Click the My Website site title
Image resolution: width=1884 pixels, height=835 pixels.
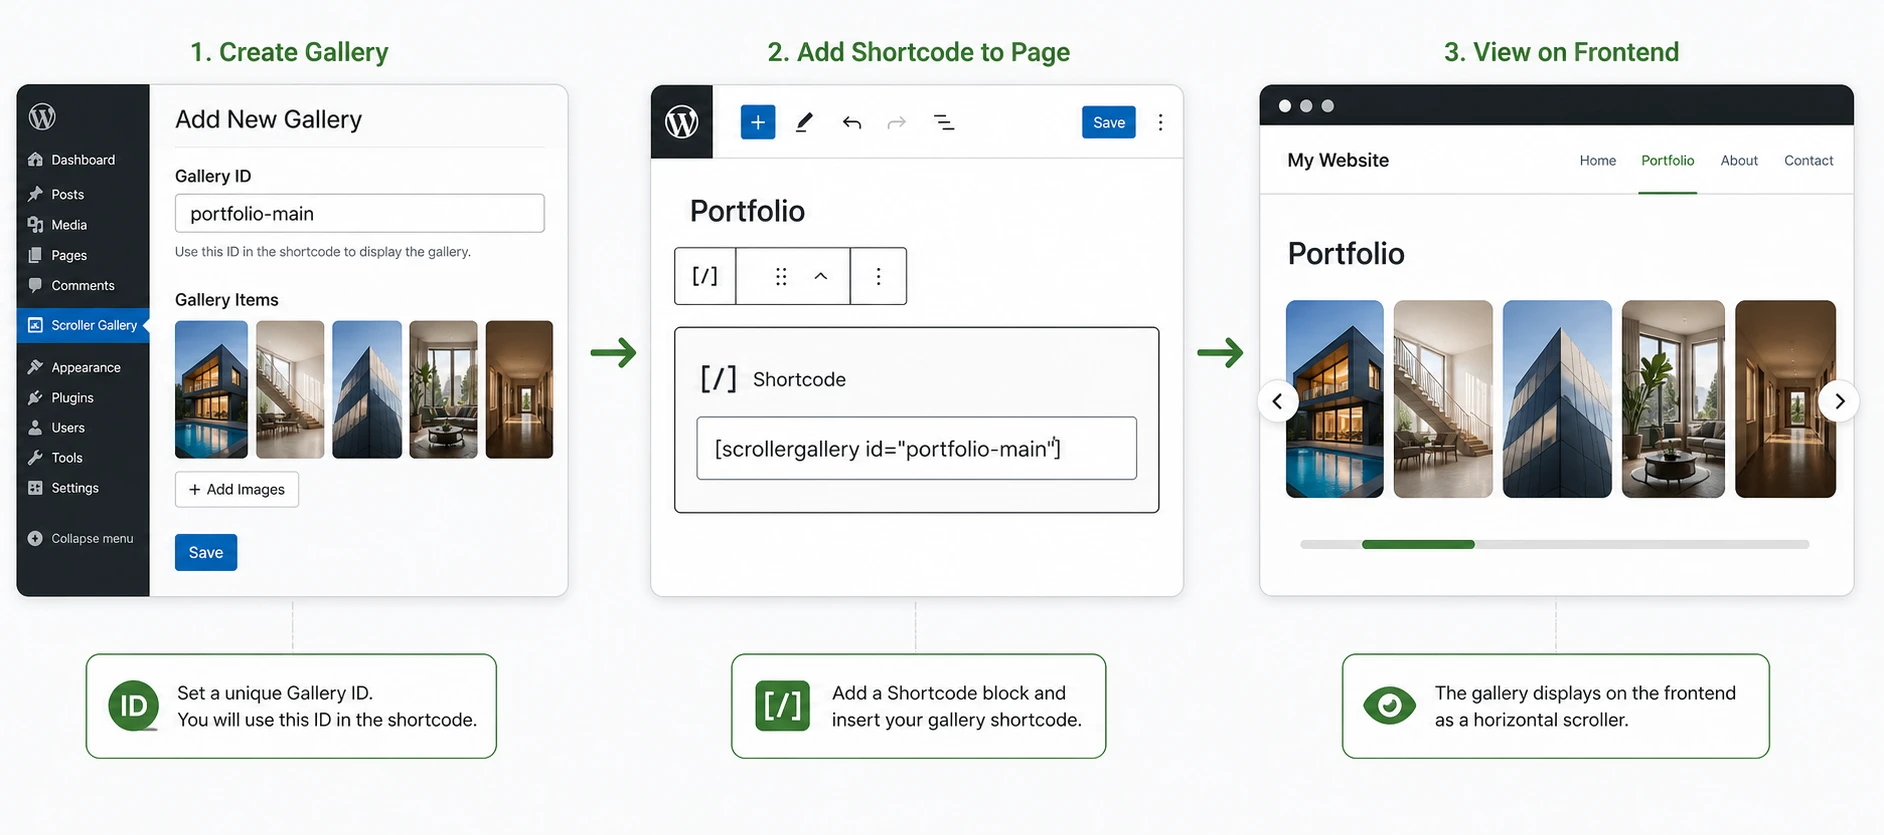[1338, 160]
